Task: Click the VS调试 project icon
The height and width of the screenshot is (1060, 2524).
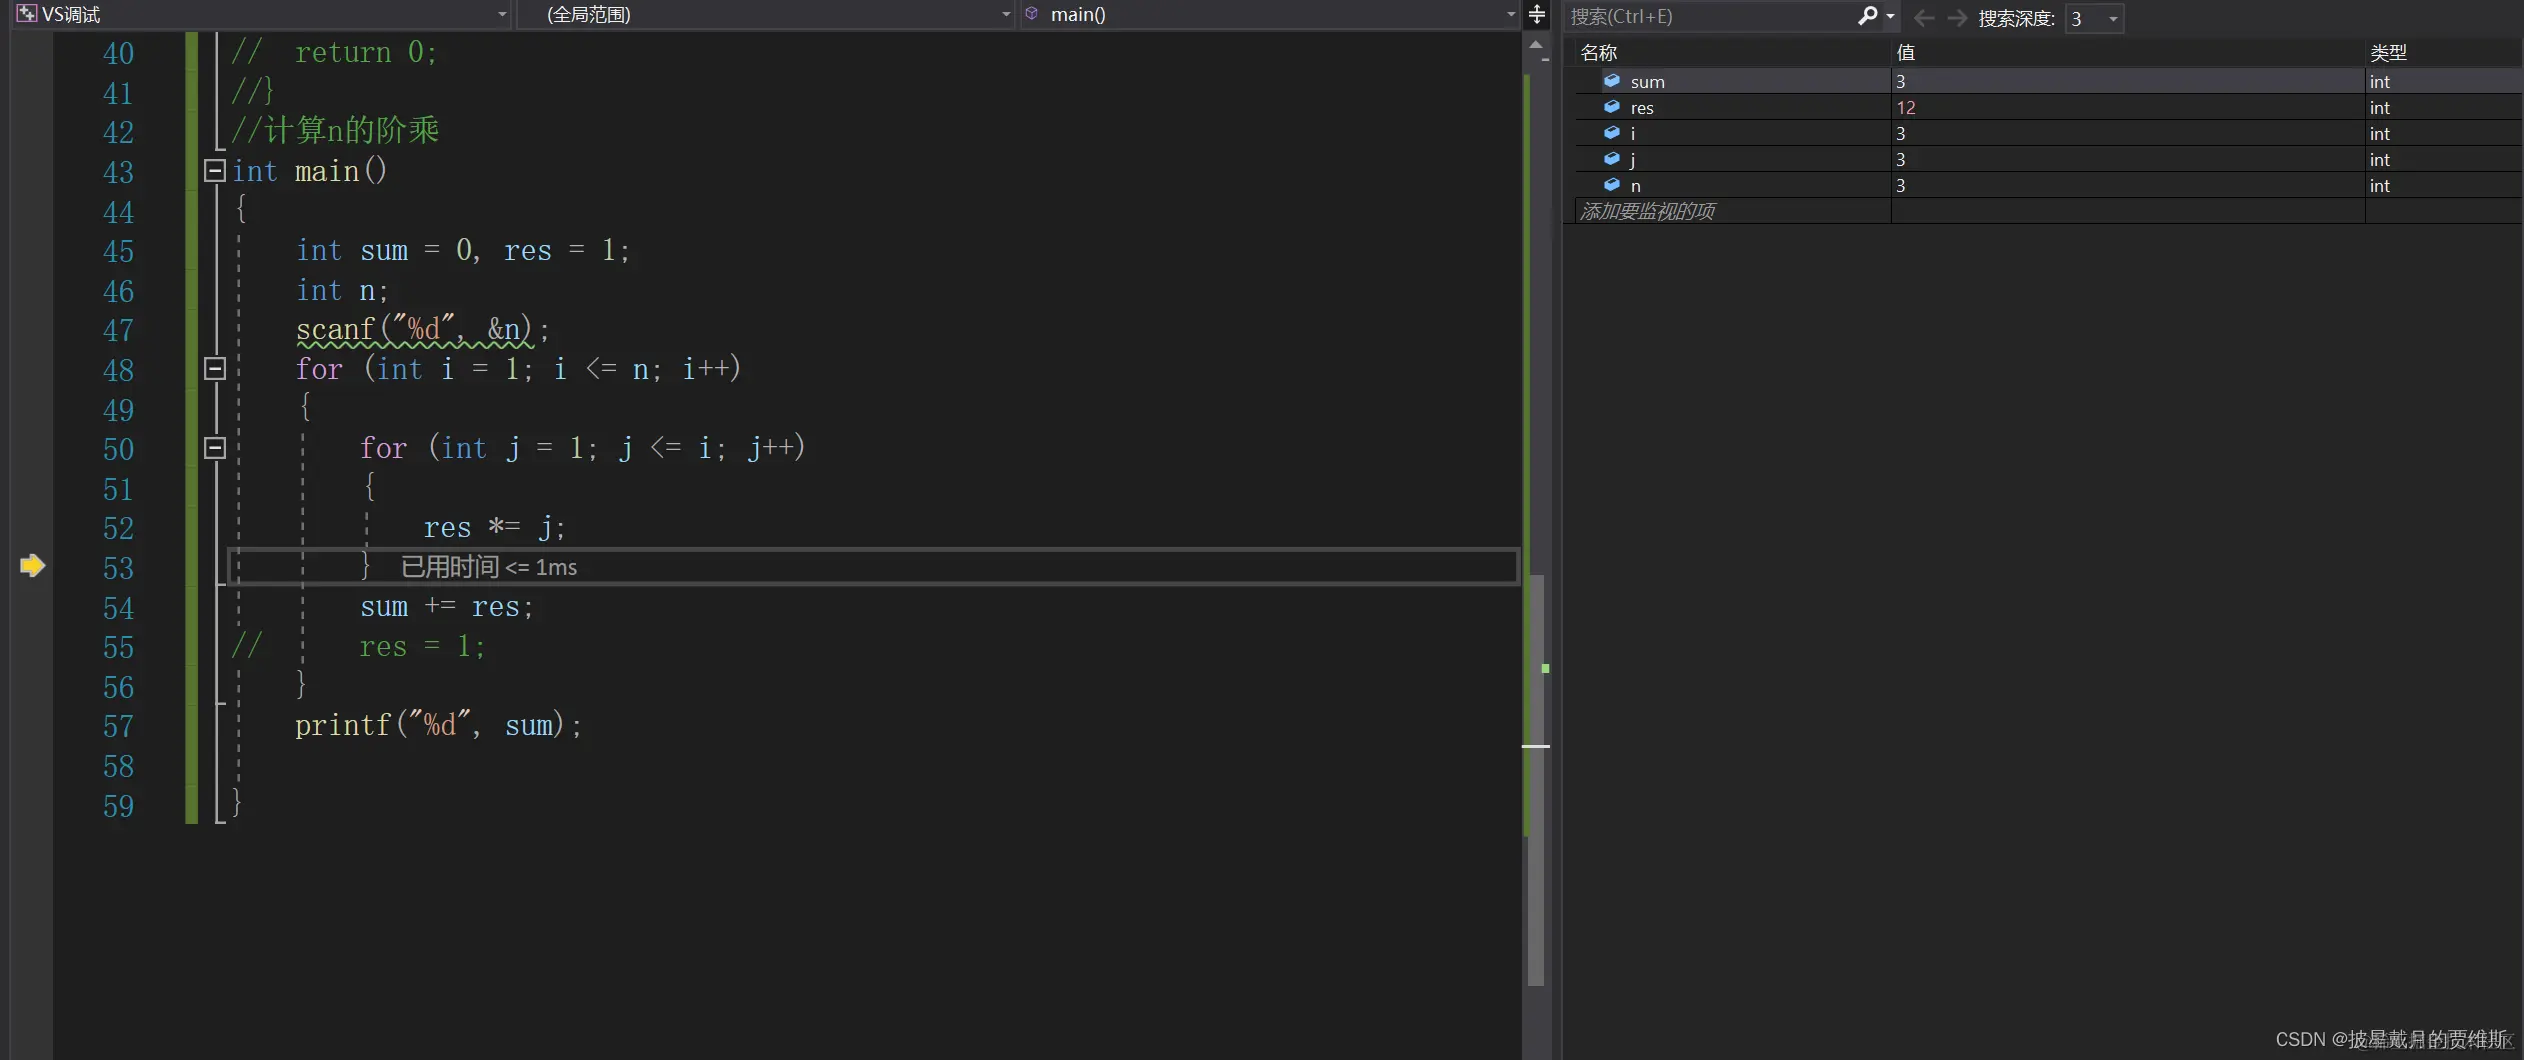Action: click(27, 14)
